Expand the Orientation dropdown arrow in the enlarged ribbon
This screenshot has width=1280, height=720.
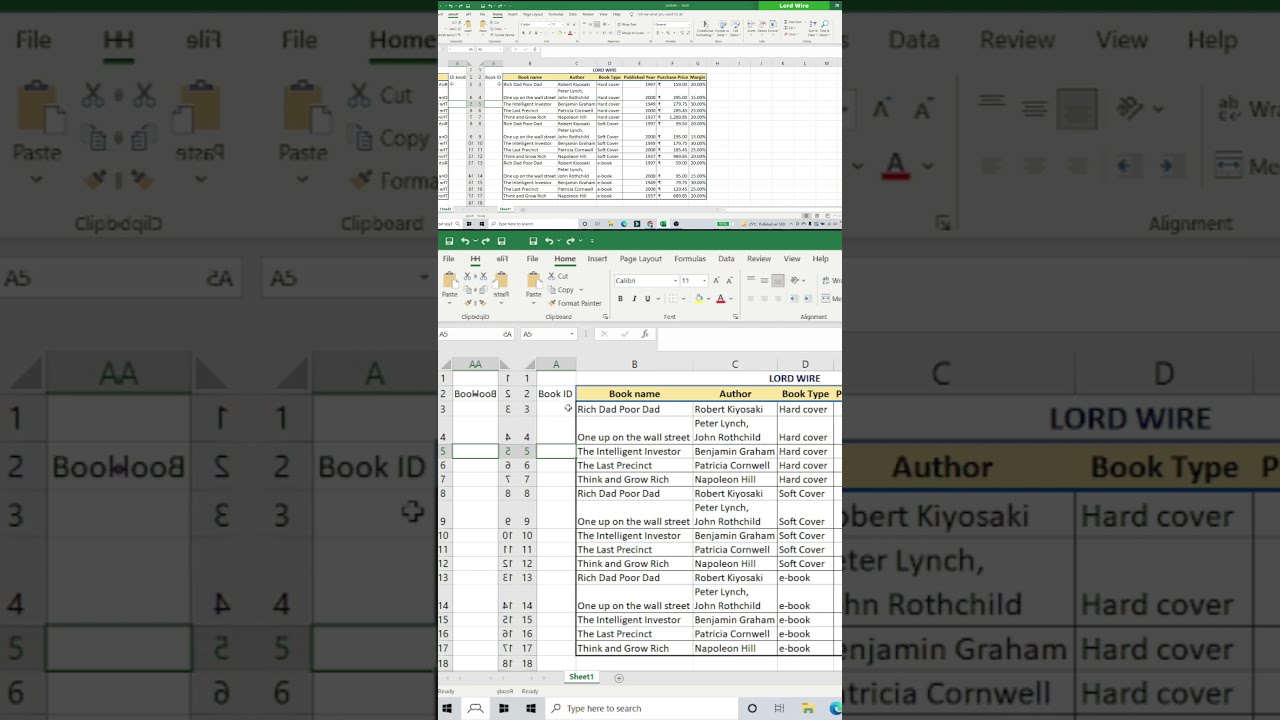coord(804,281)
